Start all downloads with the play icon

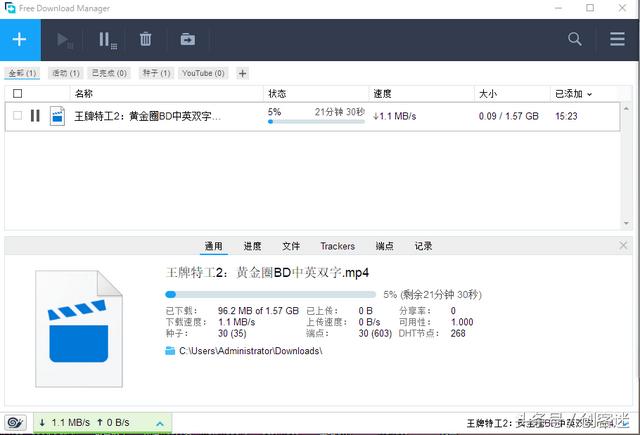[64, 40]
